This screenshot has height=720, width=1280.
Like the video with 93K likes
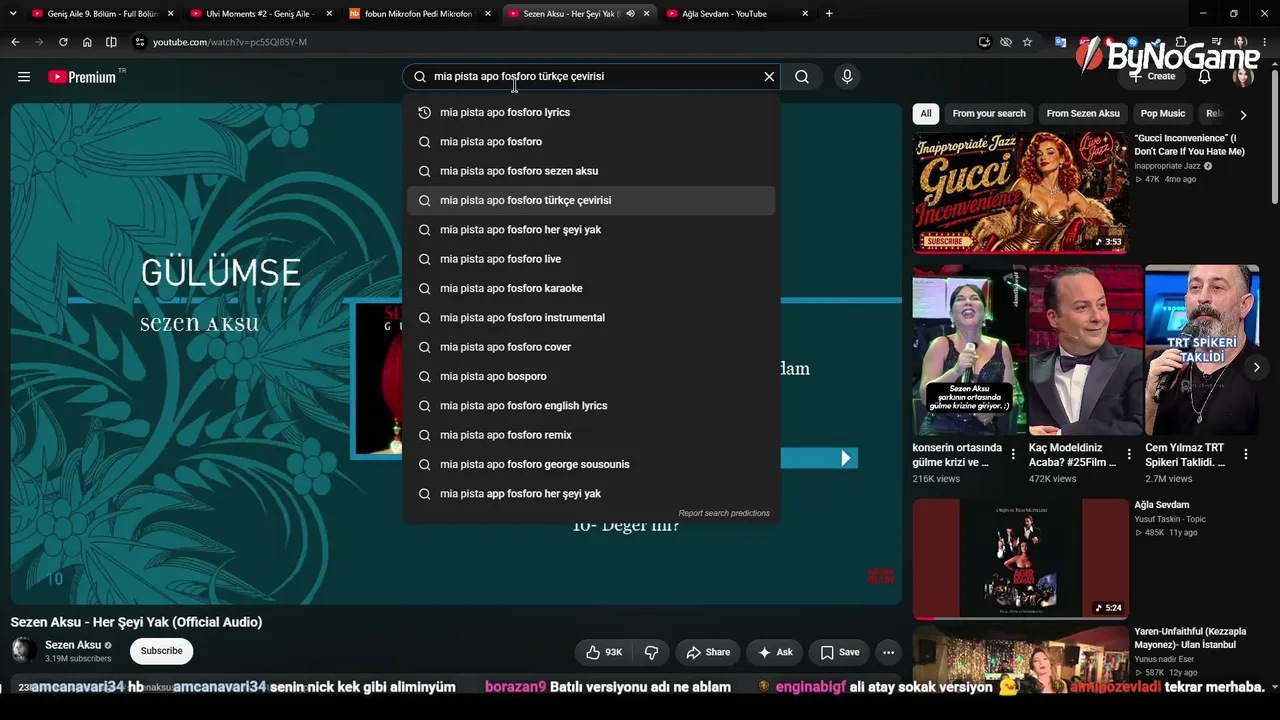point(604,652)
